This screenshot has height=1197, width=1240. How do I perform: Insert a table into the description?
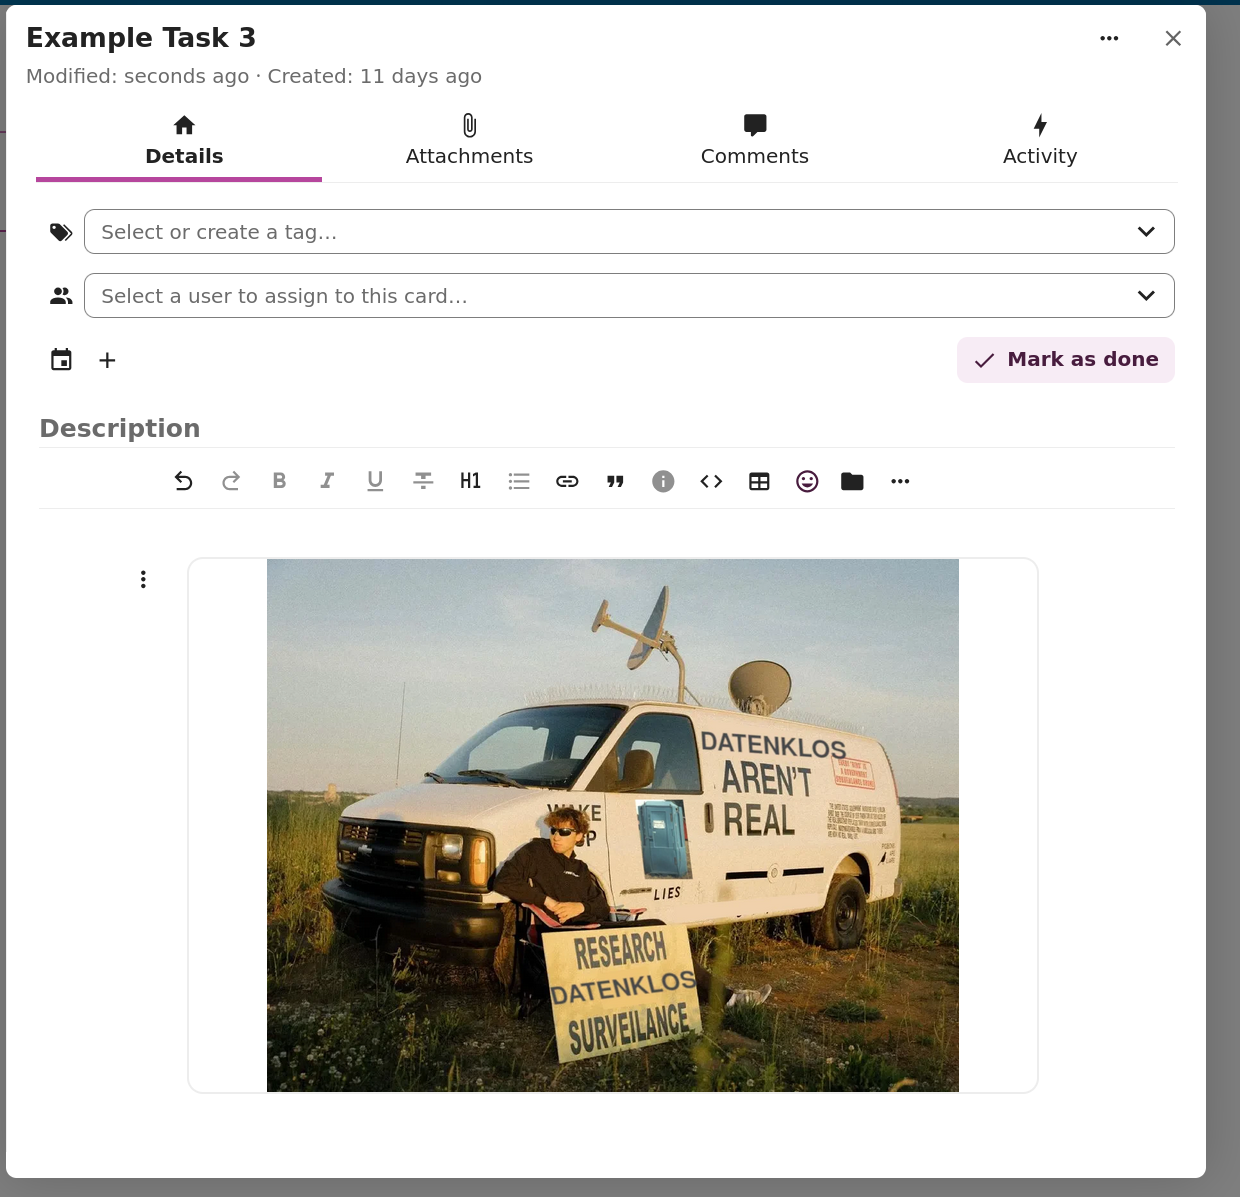[759, 481]
